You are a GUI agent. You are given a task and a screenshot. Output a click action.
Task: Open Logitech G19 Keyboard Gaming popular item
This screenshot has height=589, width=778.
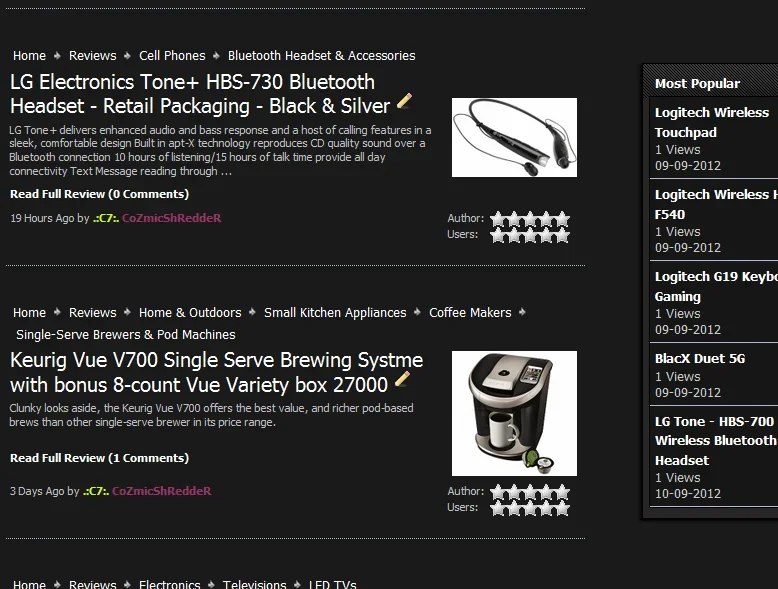tap(716, 286)
